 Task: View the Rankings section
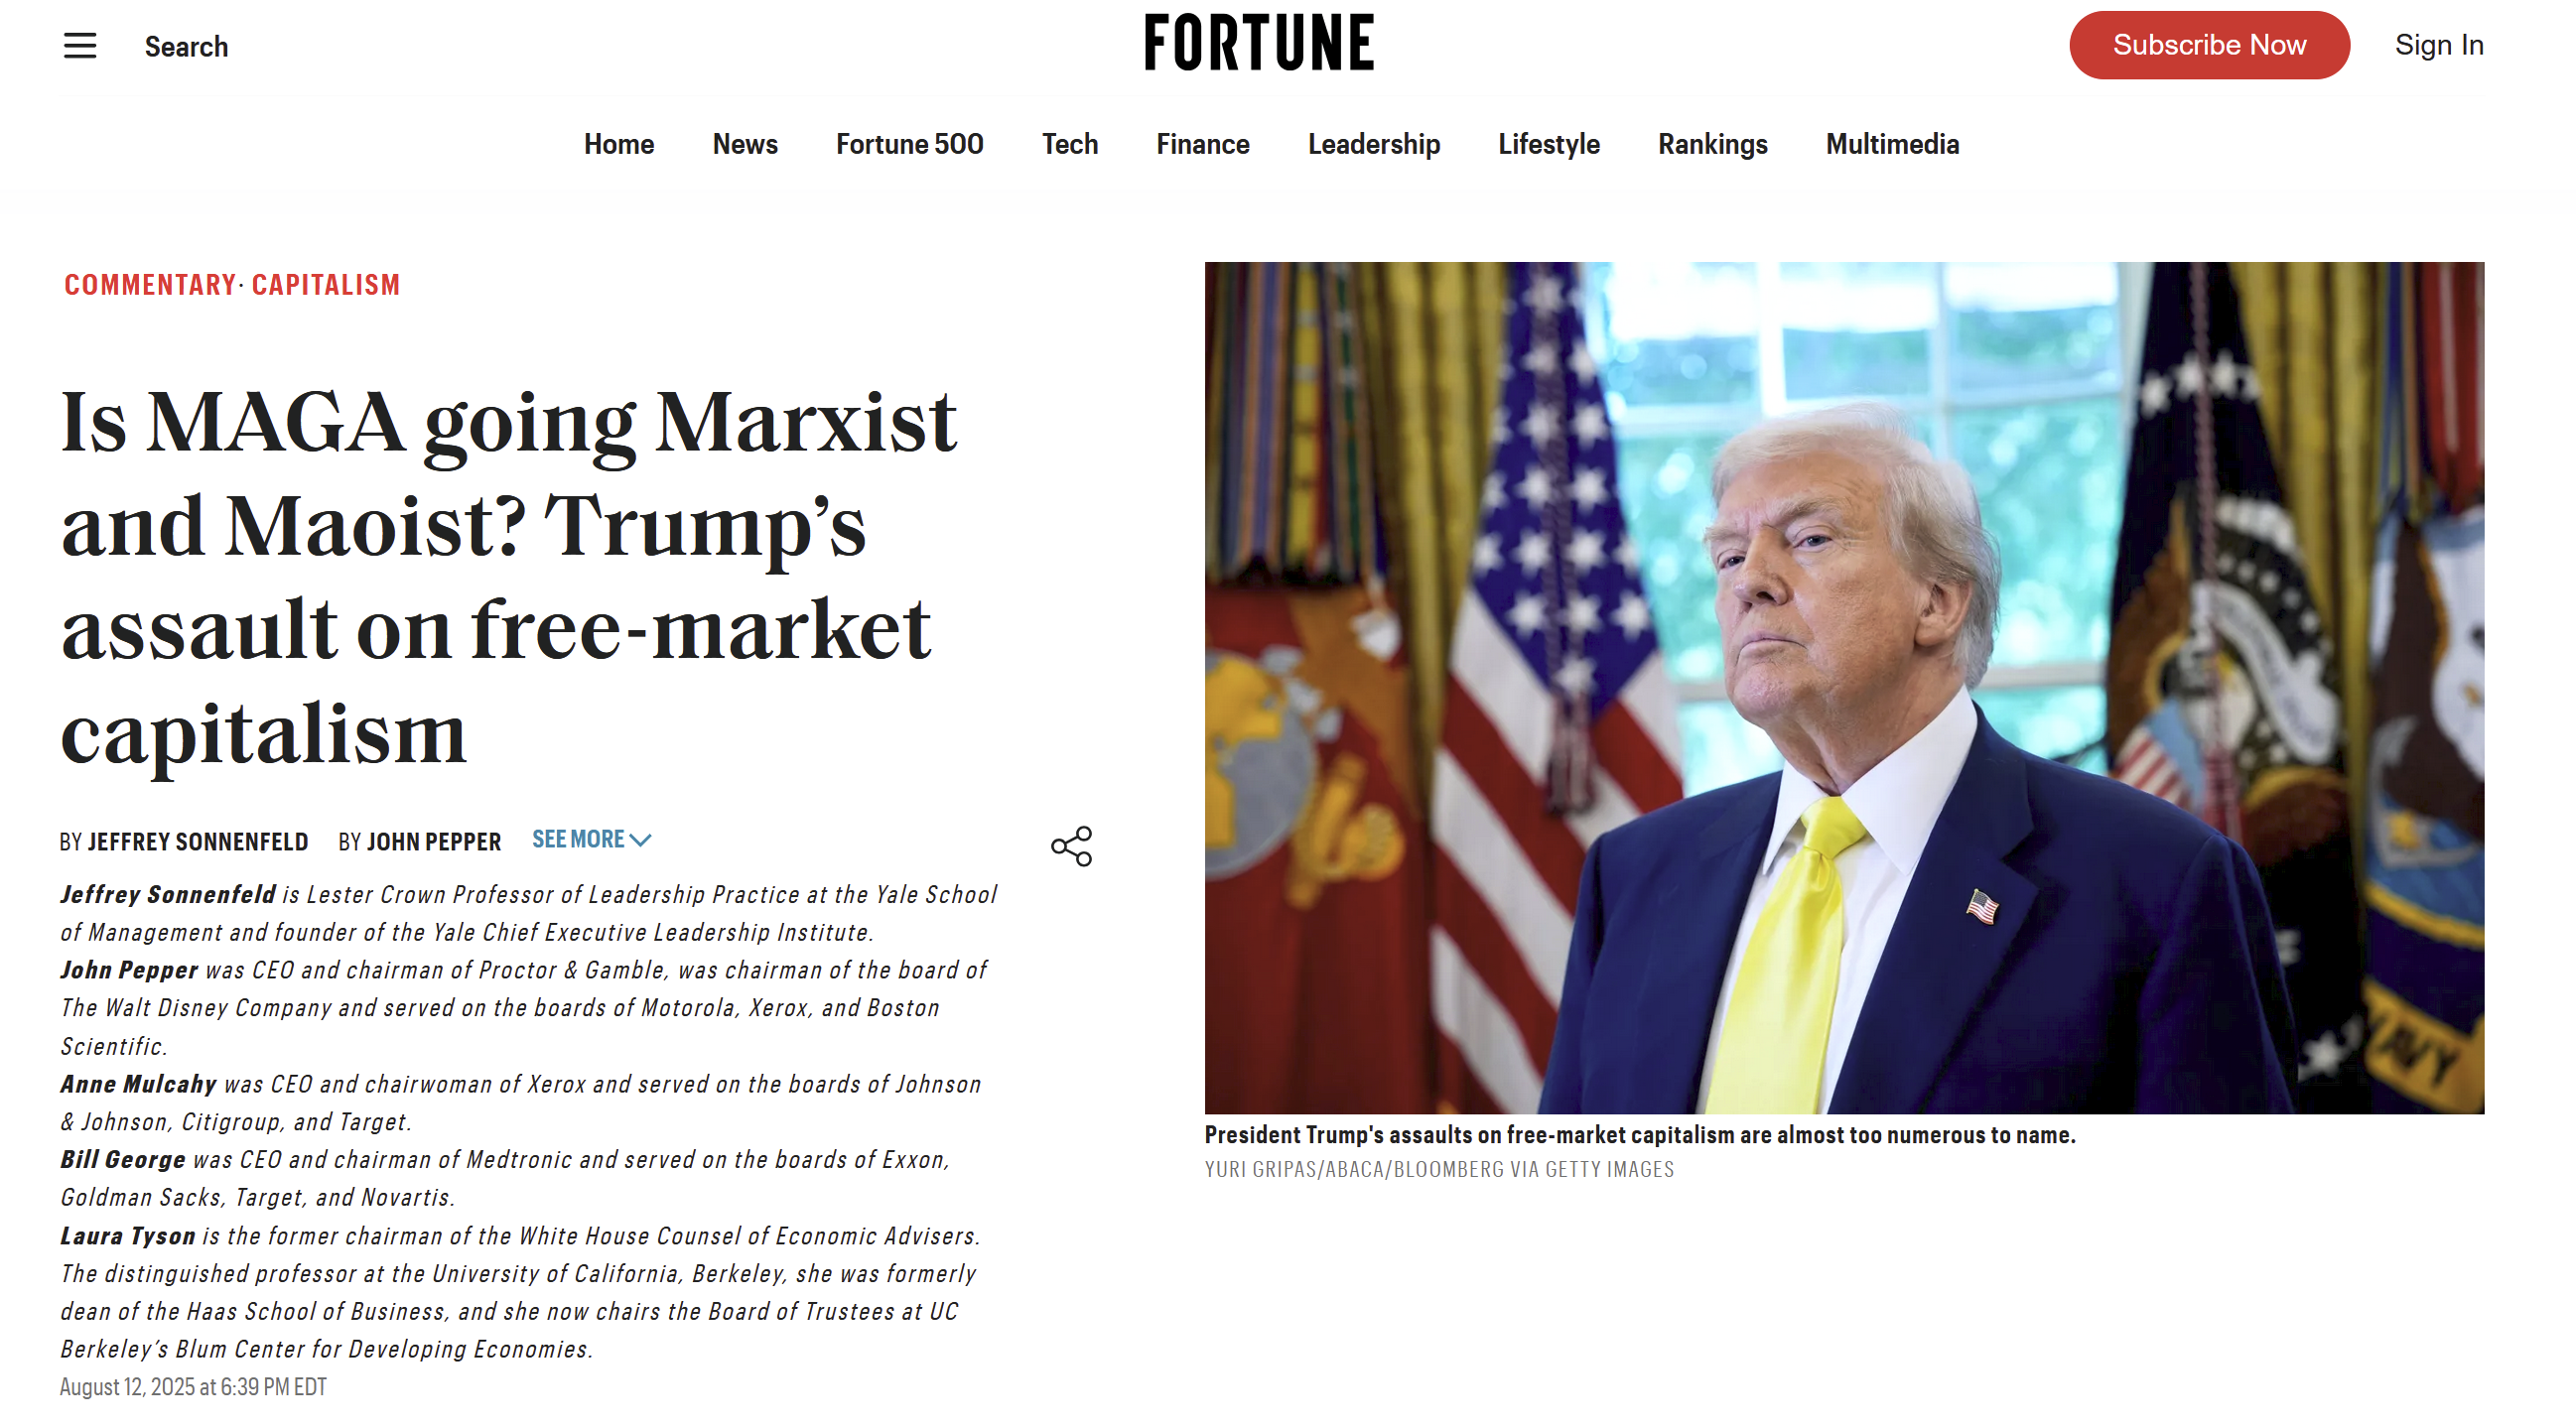(1712, 144)
